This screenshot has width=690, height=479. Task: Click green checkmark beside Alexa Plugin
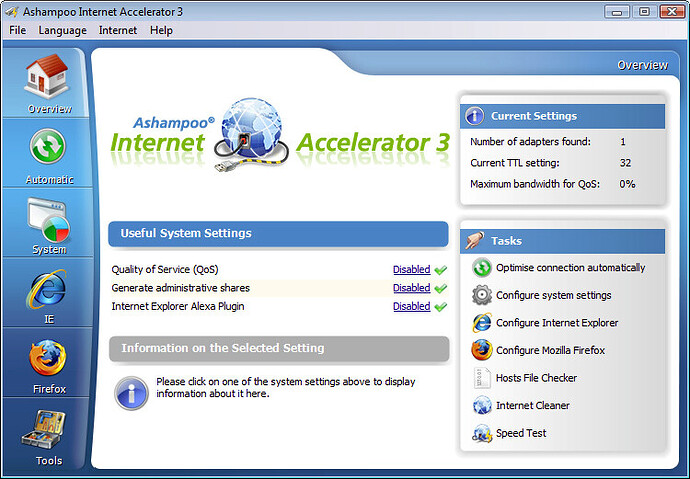[x=441, y=307]
